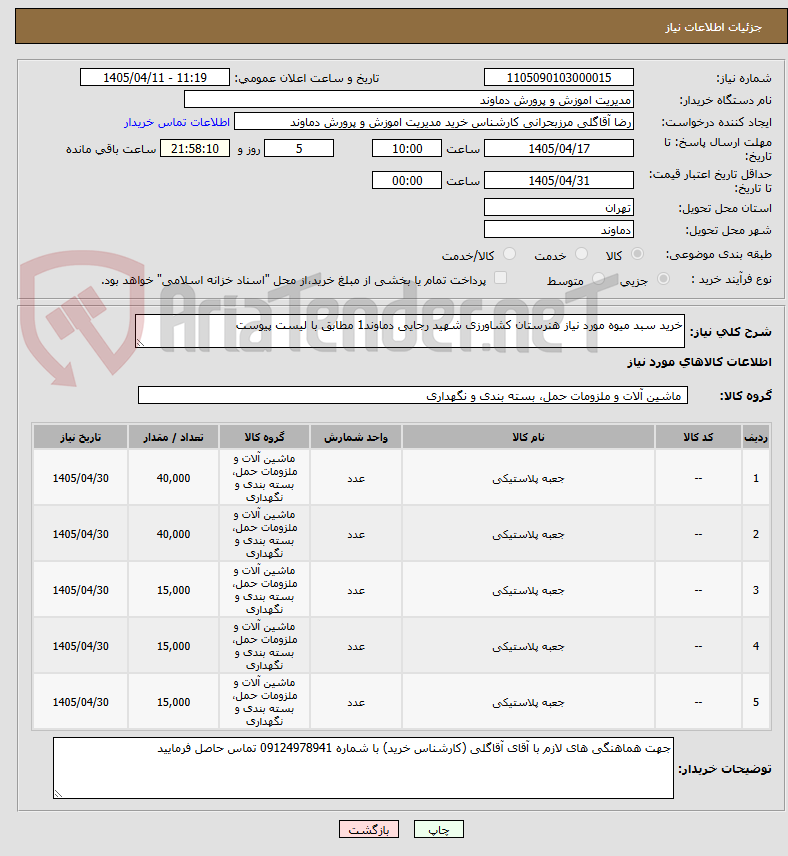Click the announcement date field 1405/04/11 - 11:19

pos(155,78)
